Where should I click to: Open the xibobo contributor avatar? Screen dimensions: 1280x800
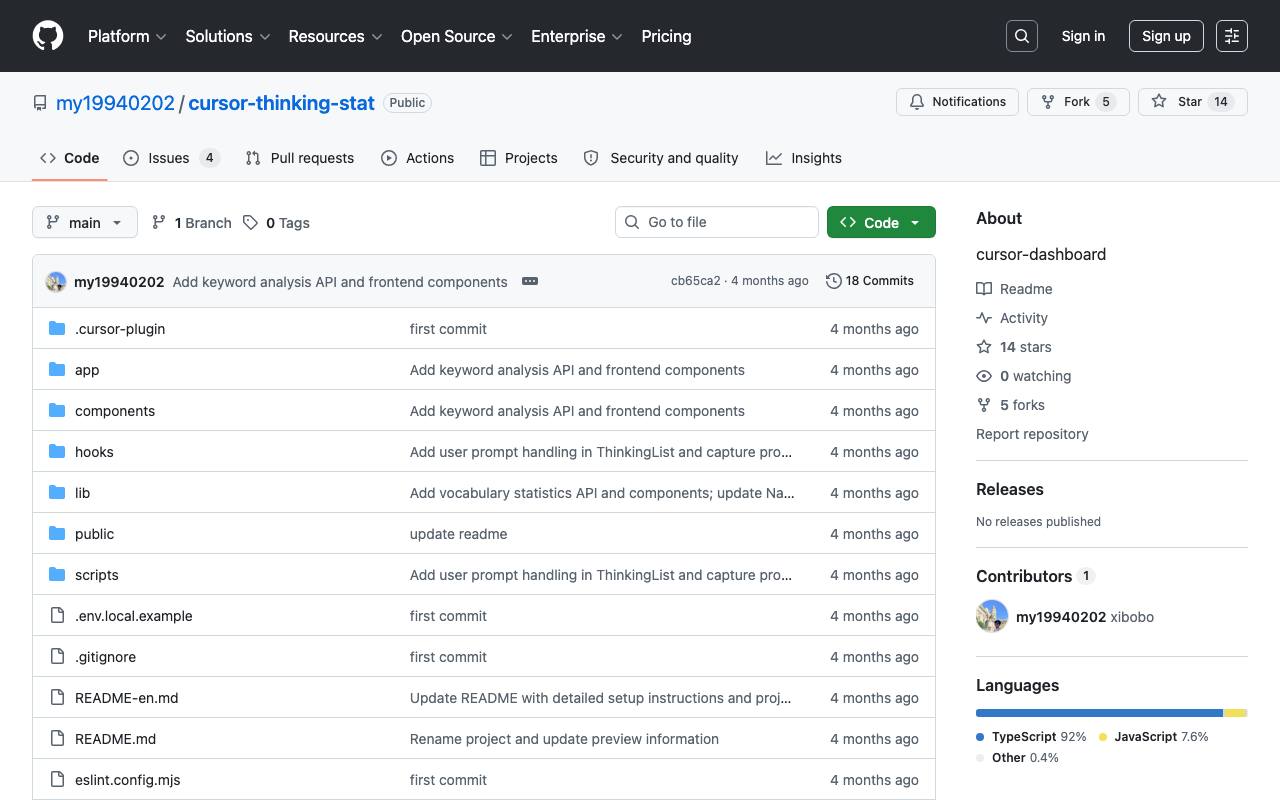point(992,616)
